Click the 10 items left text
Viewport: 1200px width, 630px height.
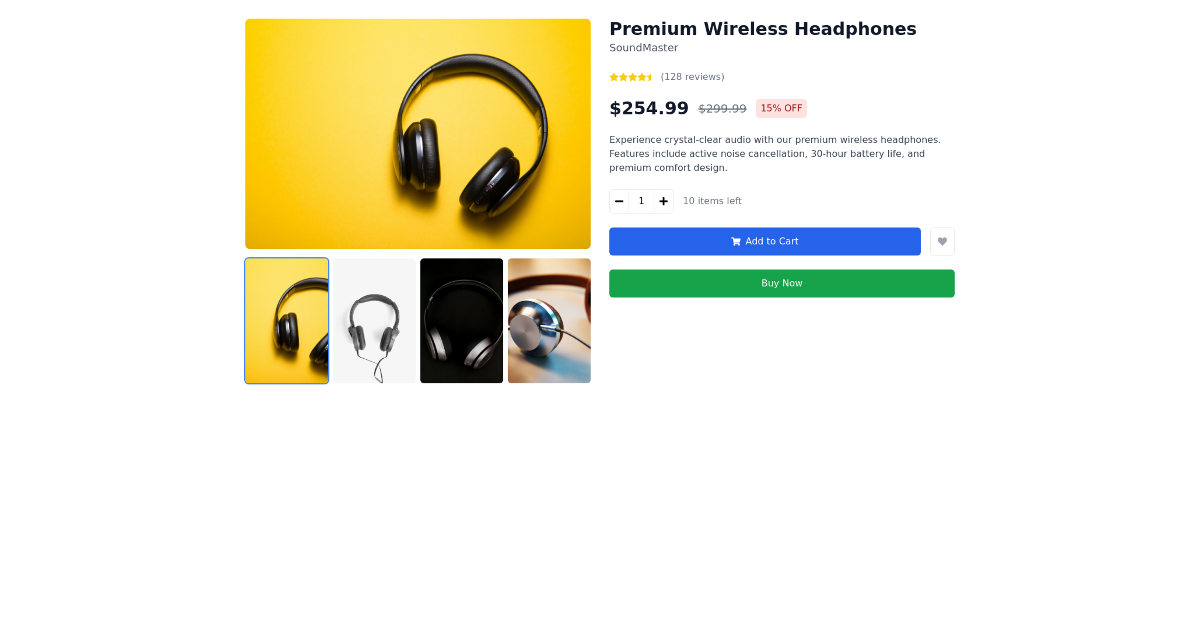coord(711,201)
